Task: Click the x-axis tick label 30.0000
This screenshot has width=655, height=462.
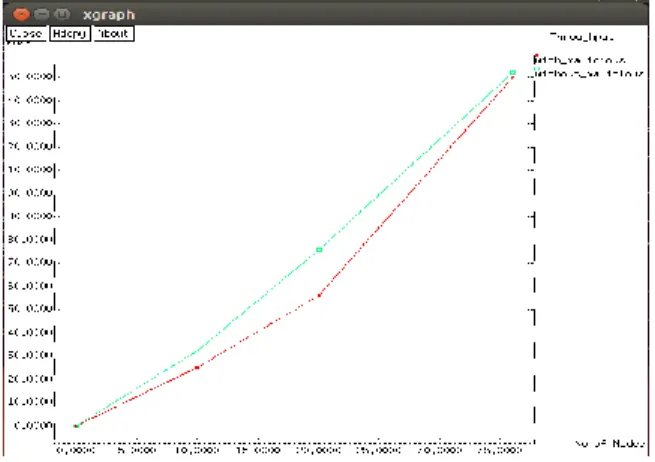Action: pyautogui.click(x=440, y=450)
